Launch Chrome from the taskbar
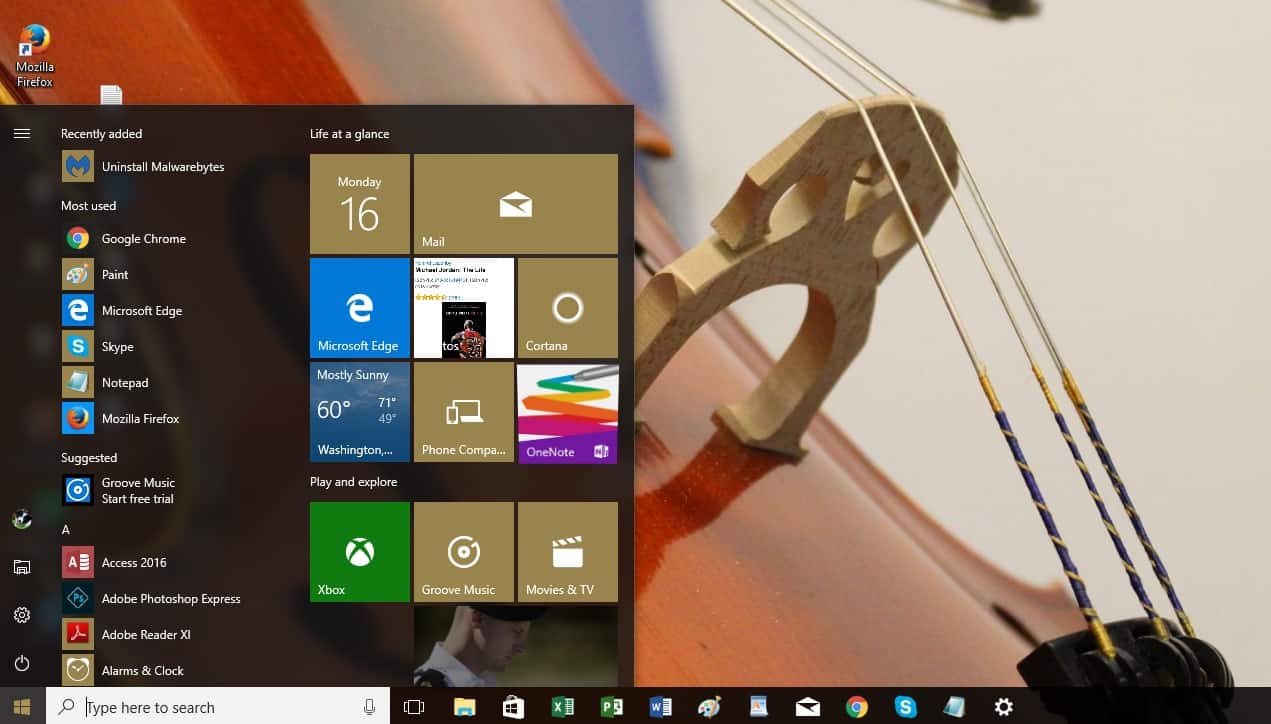 [856, 707]
